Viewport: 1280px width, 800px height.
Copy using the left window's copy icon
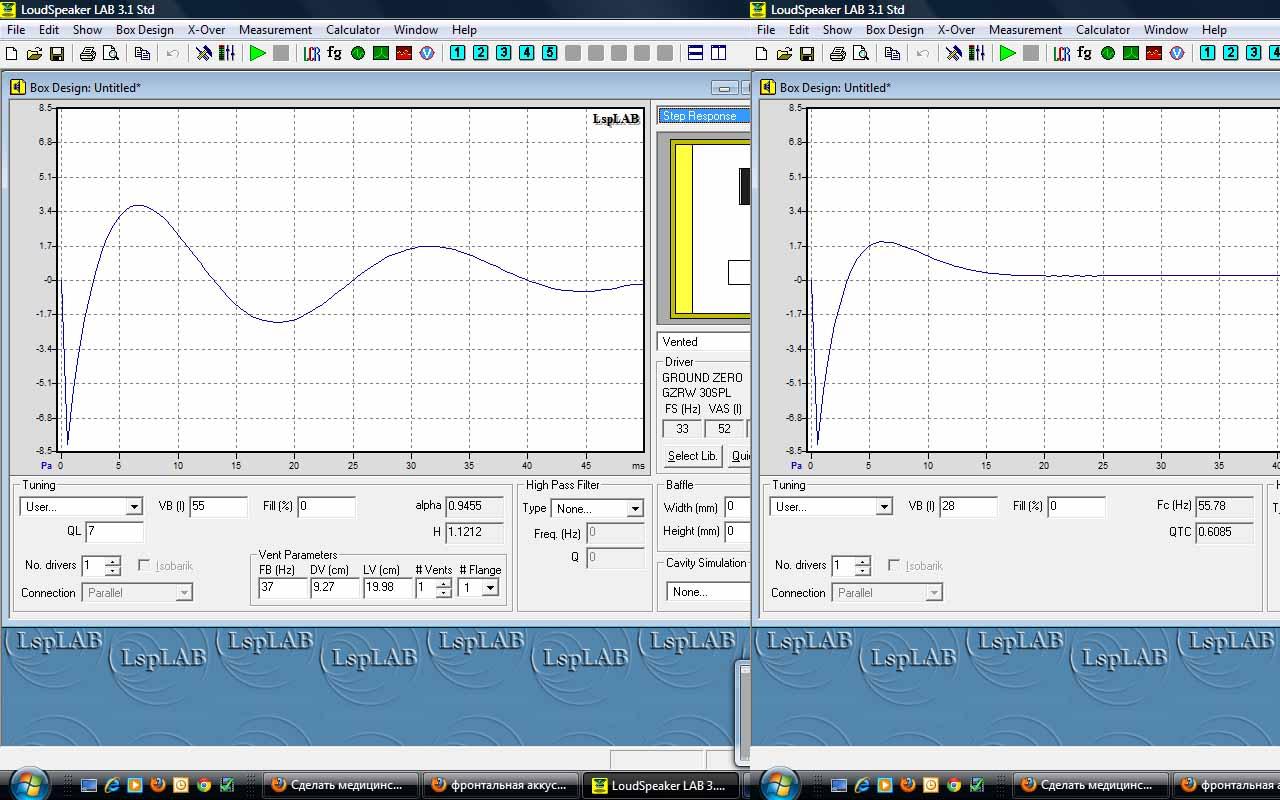click(142, 53)
